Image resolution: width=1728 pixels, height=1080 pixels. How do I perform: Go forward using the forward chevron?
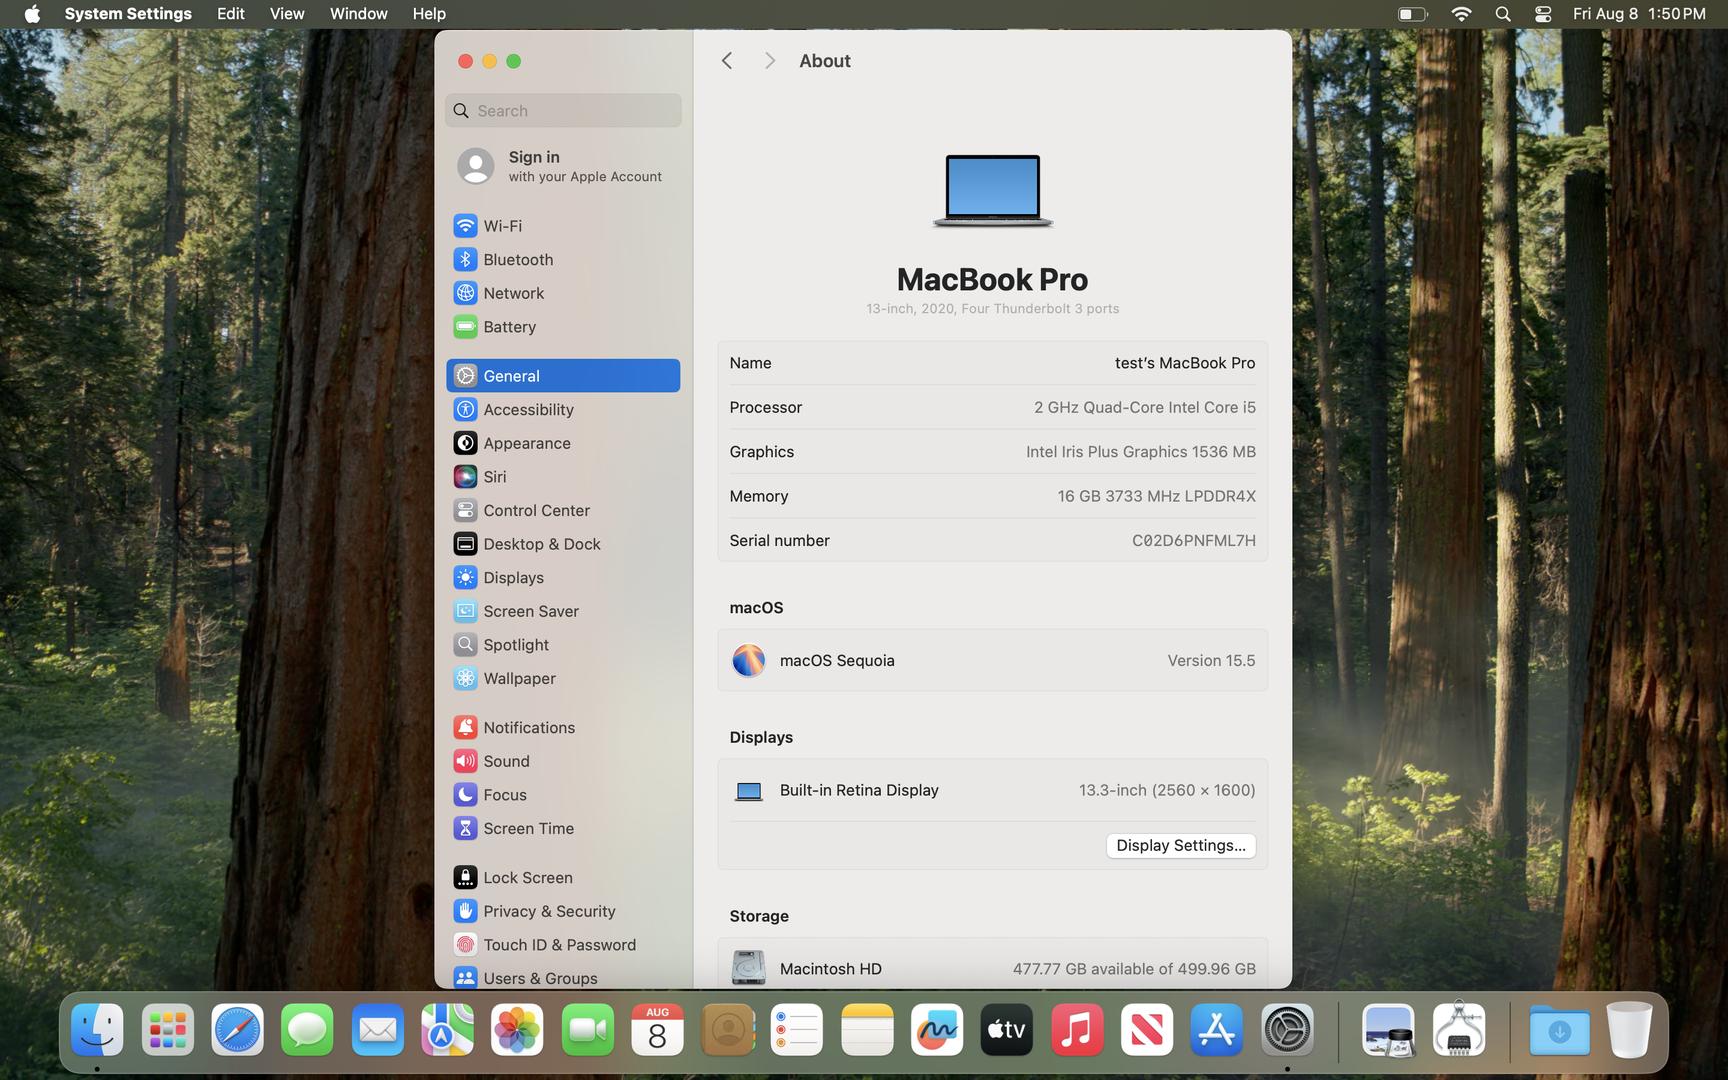pyautogui.click(x=769, y=61)
